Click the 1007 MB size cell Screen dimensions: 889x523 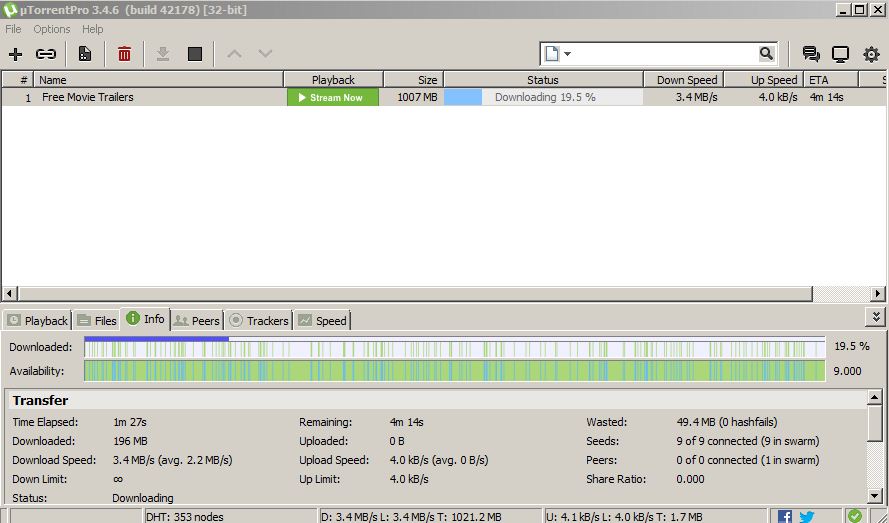(417, 97)
